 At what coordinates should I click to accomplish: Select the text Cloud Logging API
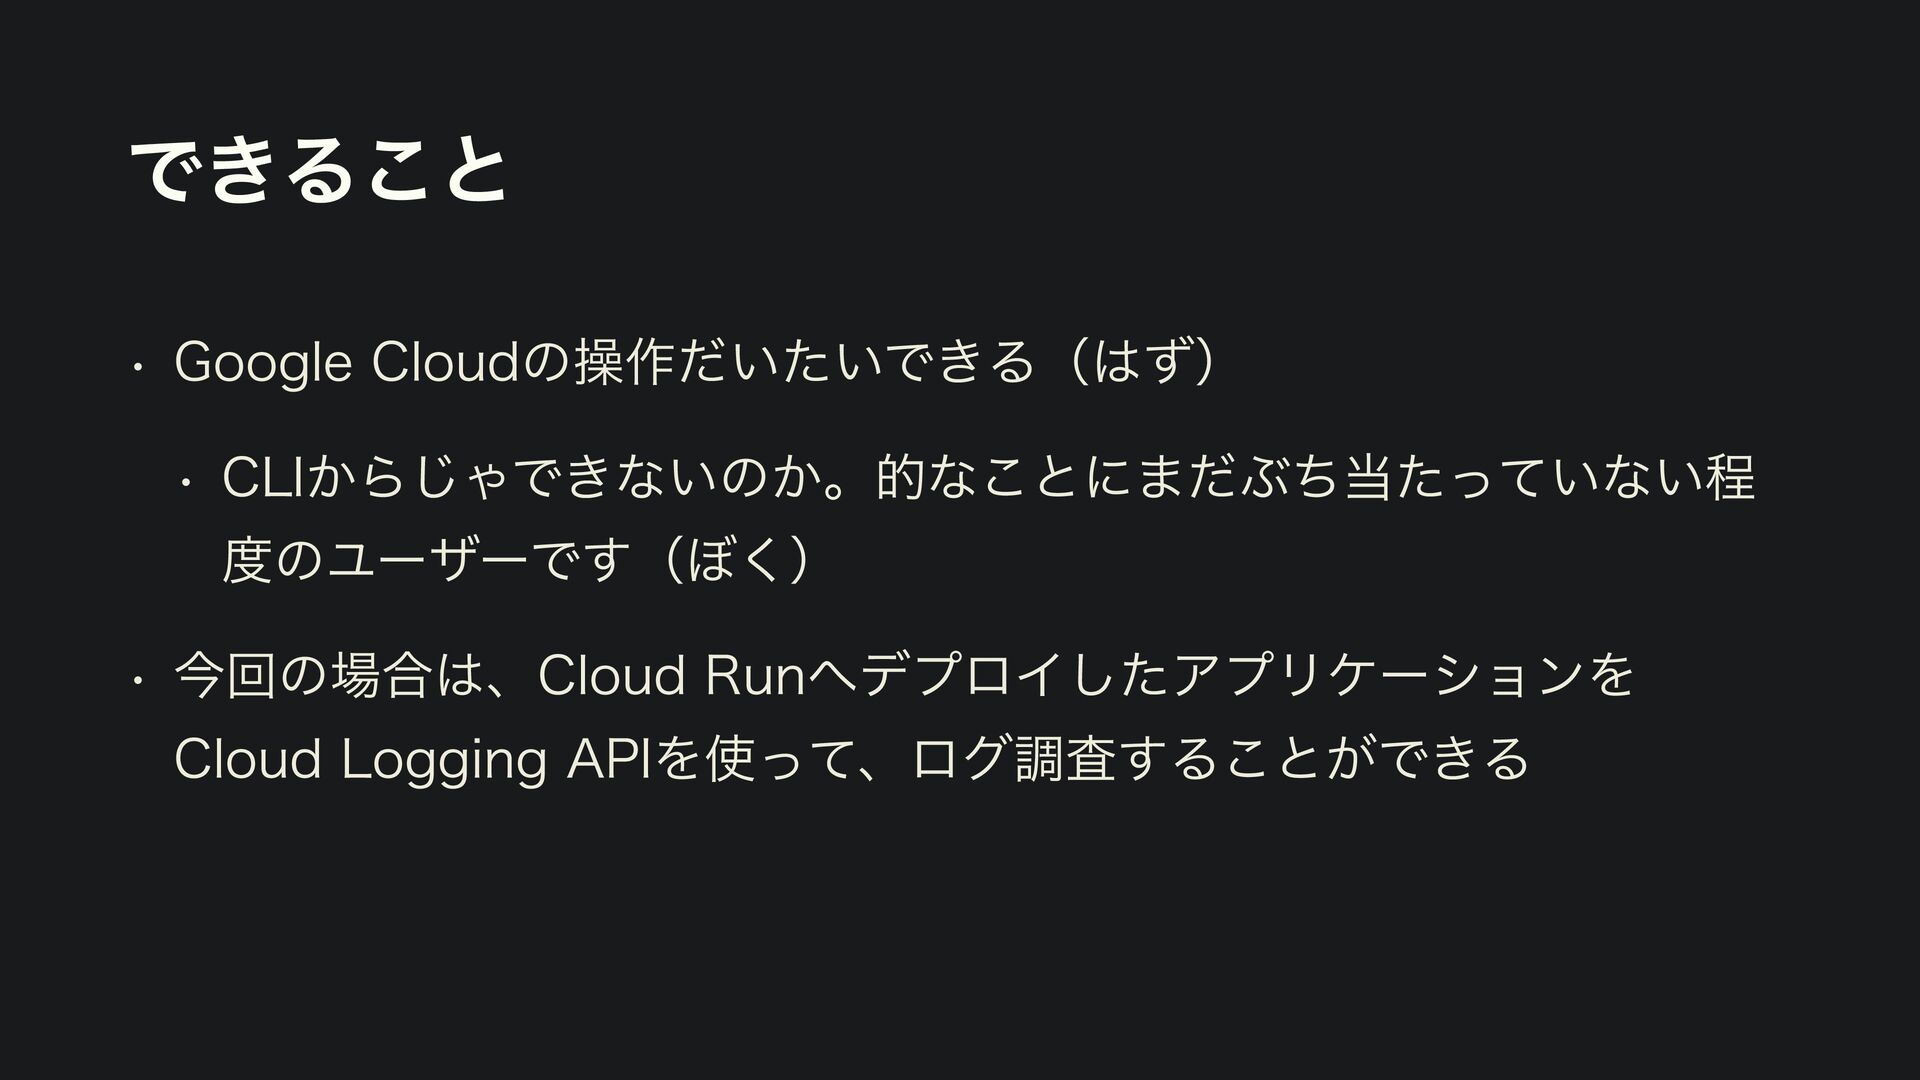click(x=412, y=759)
